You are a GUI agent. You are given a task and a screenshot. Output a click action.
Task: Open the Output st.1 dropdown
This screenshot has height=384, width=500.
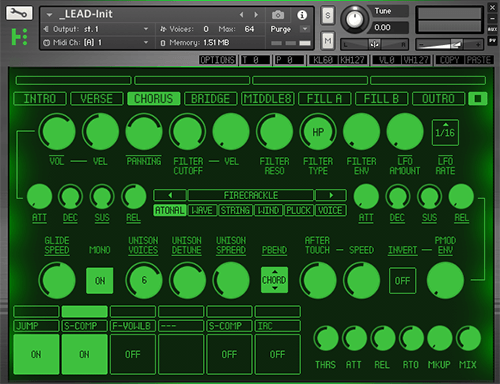click(x=146, y=29)
